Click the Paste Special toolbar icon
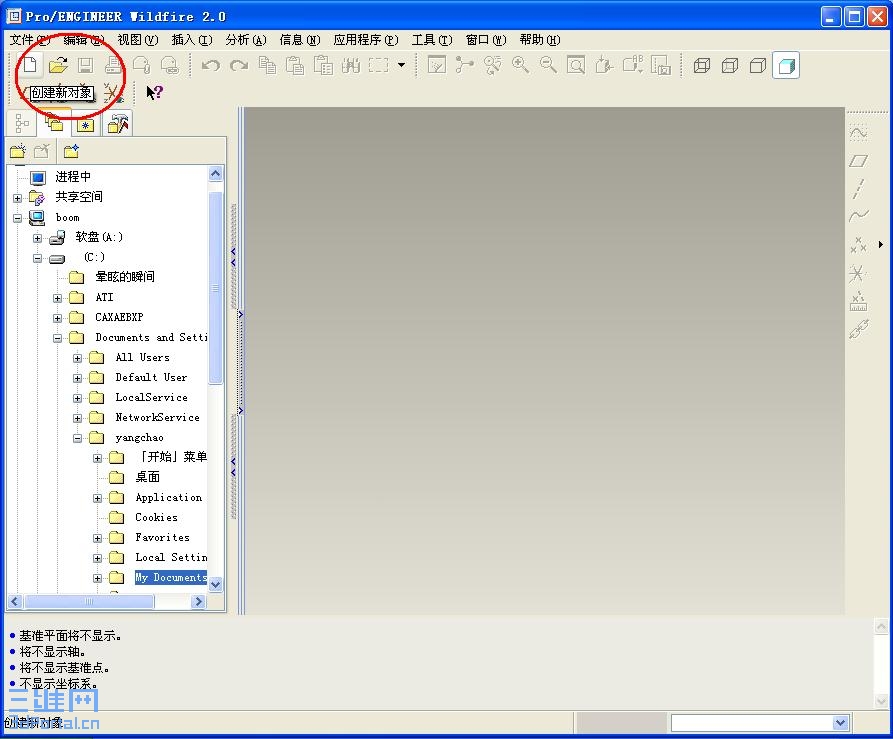Screen dimensions: 893x739 click(323, 65)
